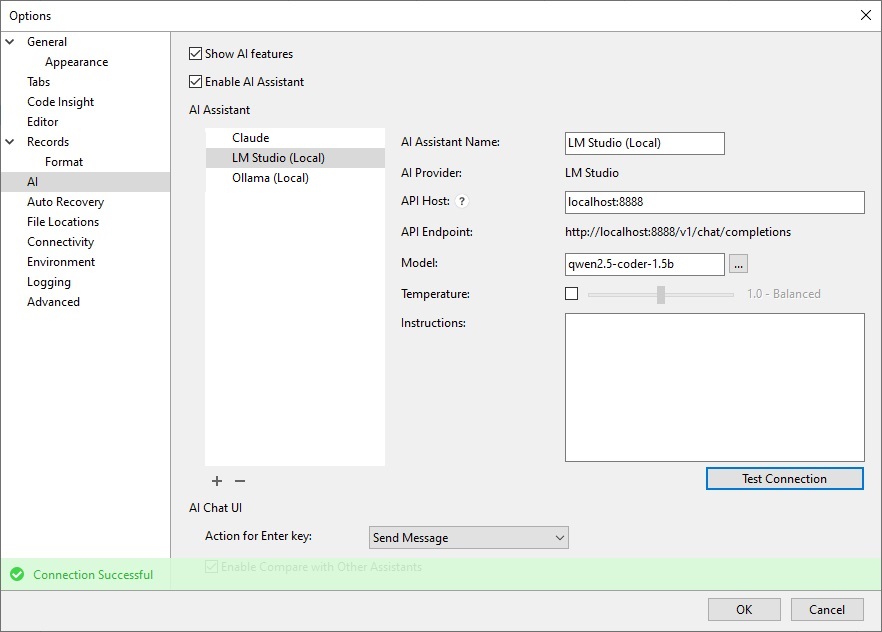This screenshot has height=632, width=882.
Task: Select Records in options tree
Action: [x=48, y=142]
